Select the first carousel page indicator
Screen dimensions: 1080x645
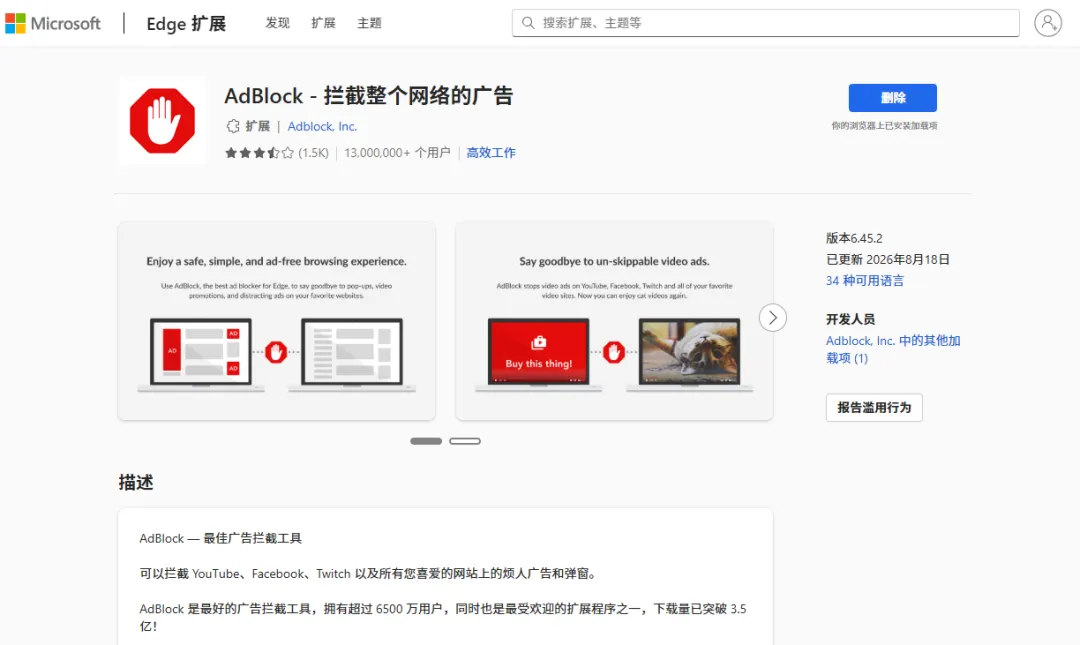pos(426,441)
